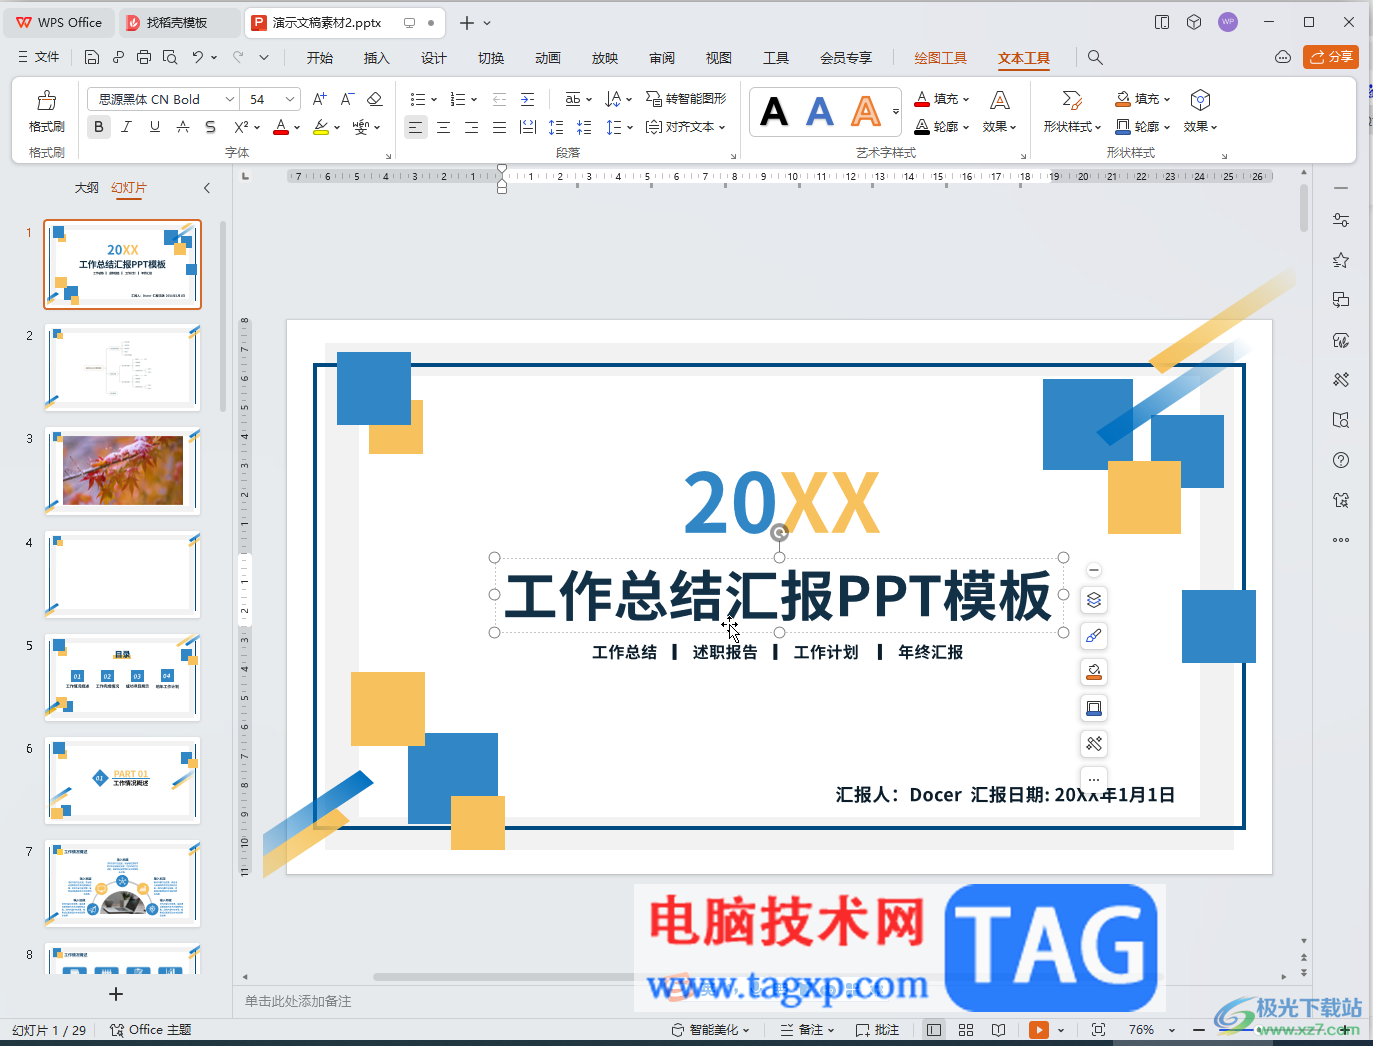
Task: Center-align the paragraph text
Action: pos(443,127)
